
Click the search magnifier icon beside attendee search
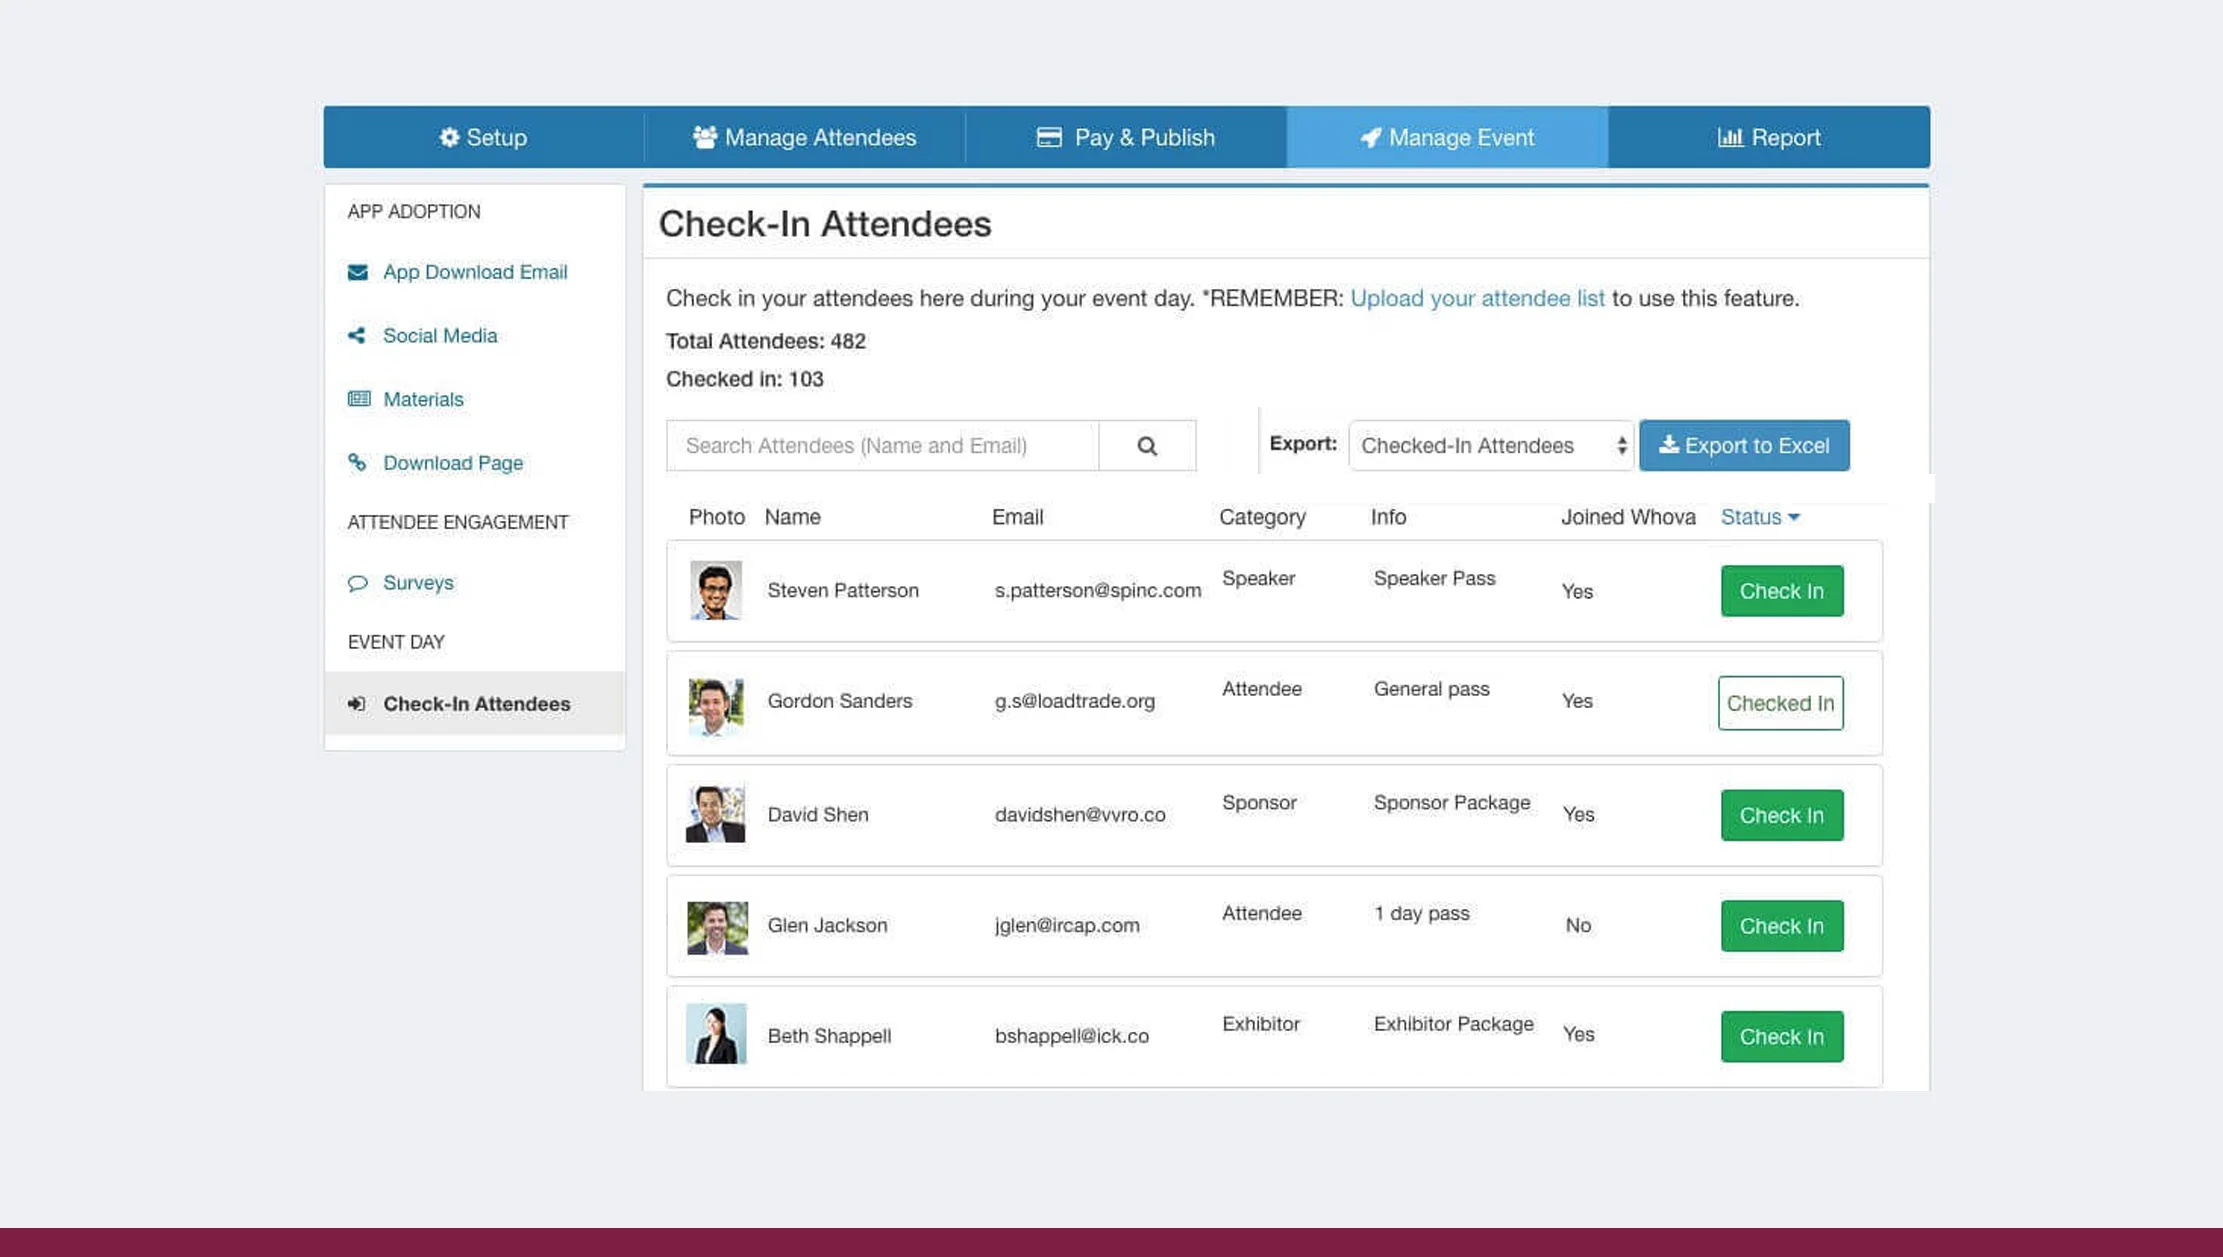pyautogui.click(x=1146, y=445)
